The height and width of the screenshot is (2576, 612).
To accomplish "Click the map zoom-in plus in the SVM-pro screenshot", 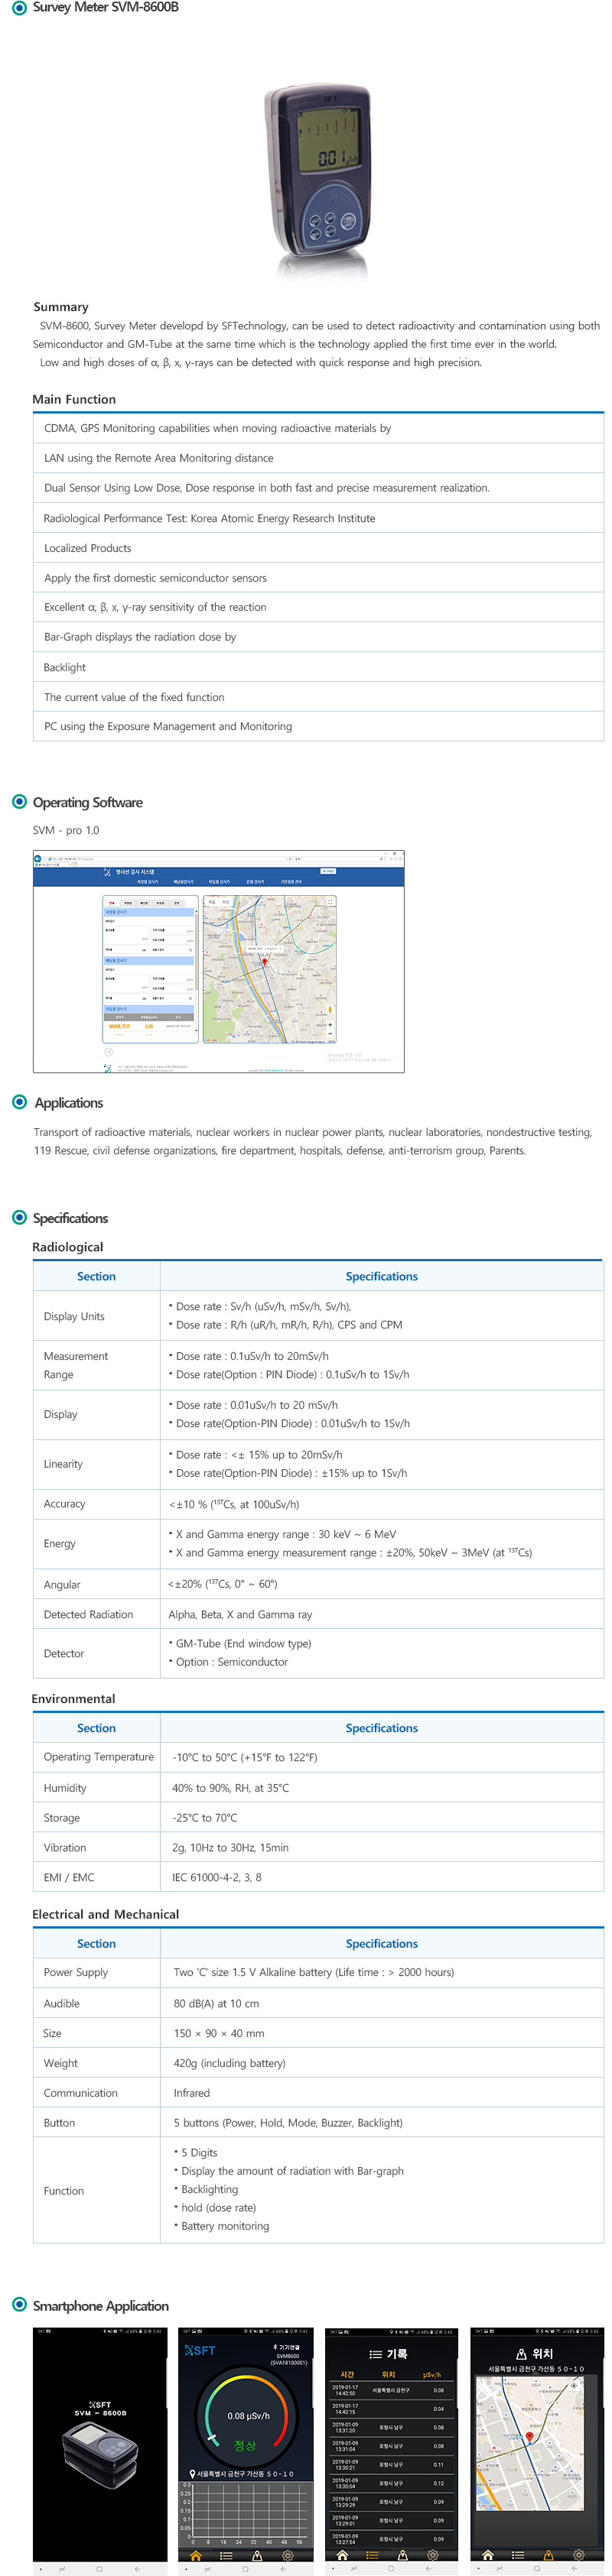I will point(331,1025).
